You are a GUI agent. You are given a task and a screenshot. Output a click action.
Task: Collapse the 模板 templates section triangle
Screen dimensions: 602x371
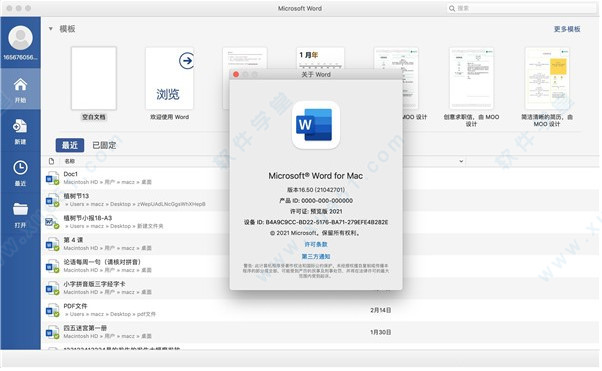[50, 29]
